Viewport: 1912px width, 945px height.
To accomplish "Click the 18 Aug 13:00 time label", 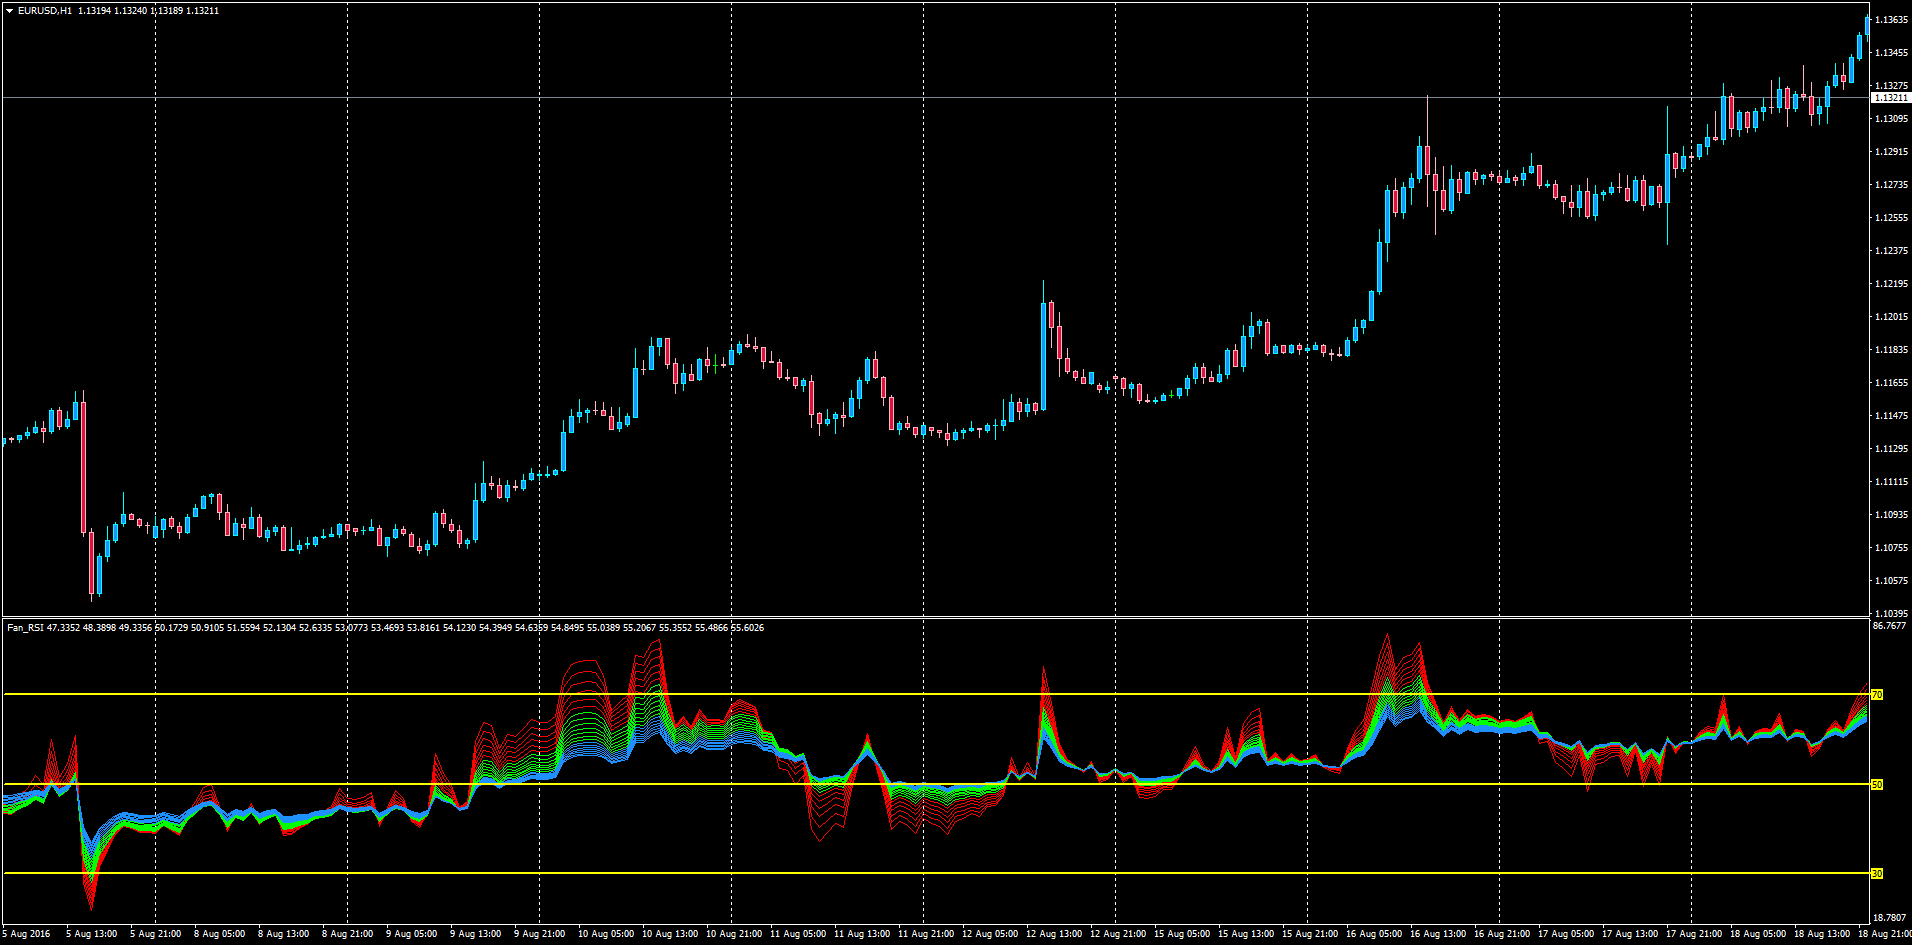I will tap(1822, 934).
